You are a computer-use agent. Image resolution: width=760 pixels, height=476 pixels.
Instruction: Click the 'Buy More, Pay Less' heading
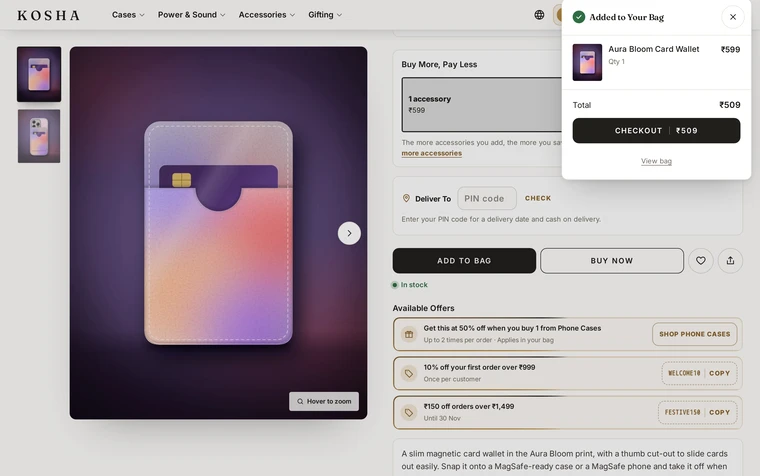(x=439, y=64)
